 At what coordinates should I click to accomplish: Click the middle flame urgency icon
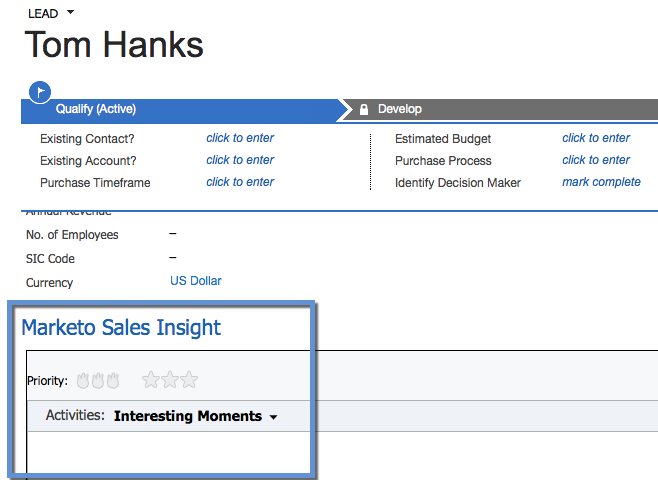[98, 380]
